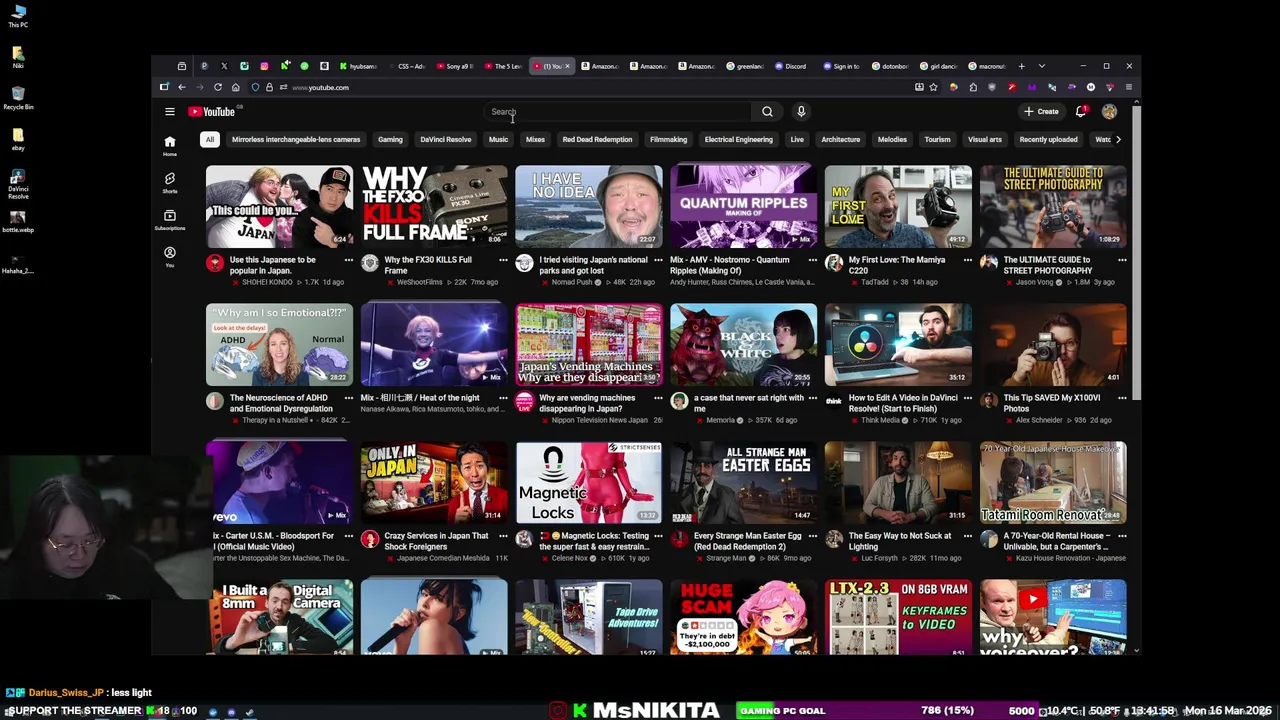The image size is (1280, 720).
Task: Open Nomad Push channel avatar
Action: [x=524, y=263]
